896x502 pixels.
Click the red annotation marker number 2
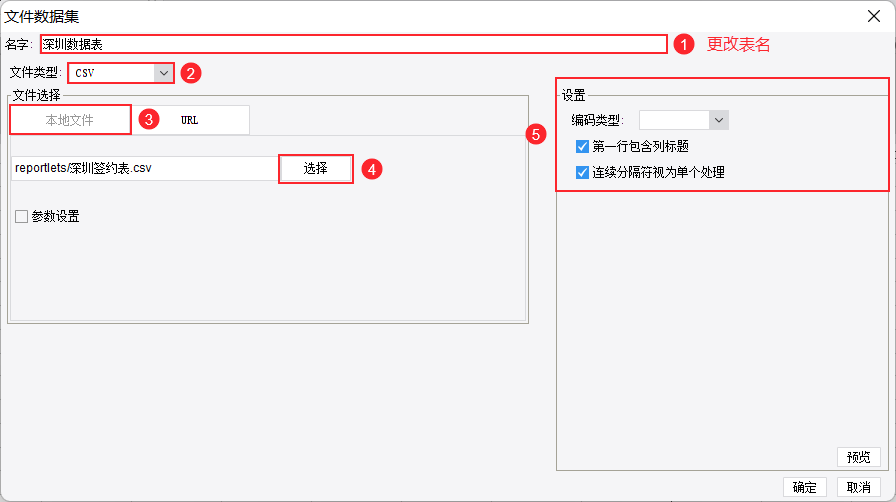(190, 73)
